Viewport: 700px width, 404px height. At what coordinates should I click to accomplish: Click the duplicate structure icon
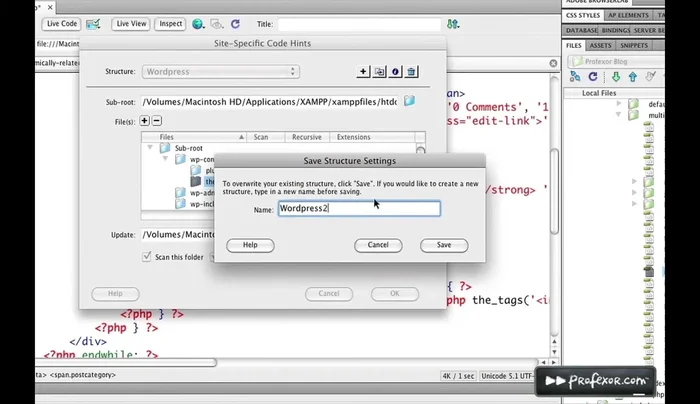point(380,72)
